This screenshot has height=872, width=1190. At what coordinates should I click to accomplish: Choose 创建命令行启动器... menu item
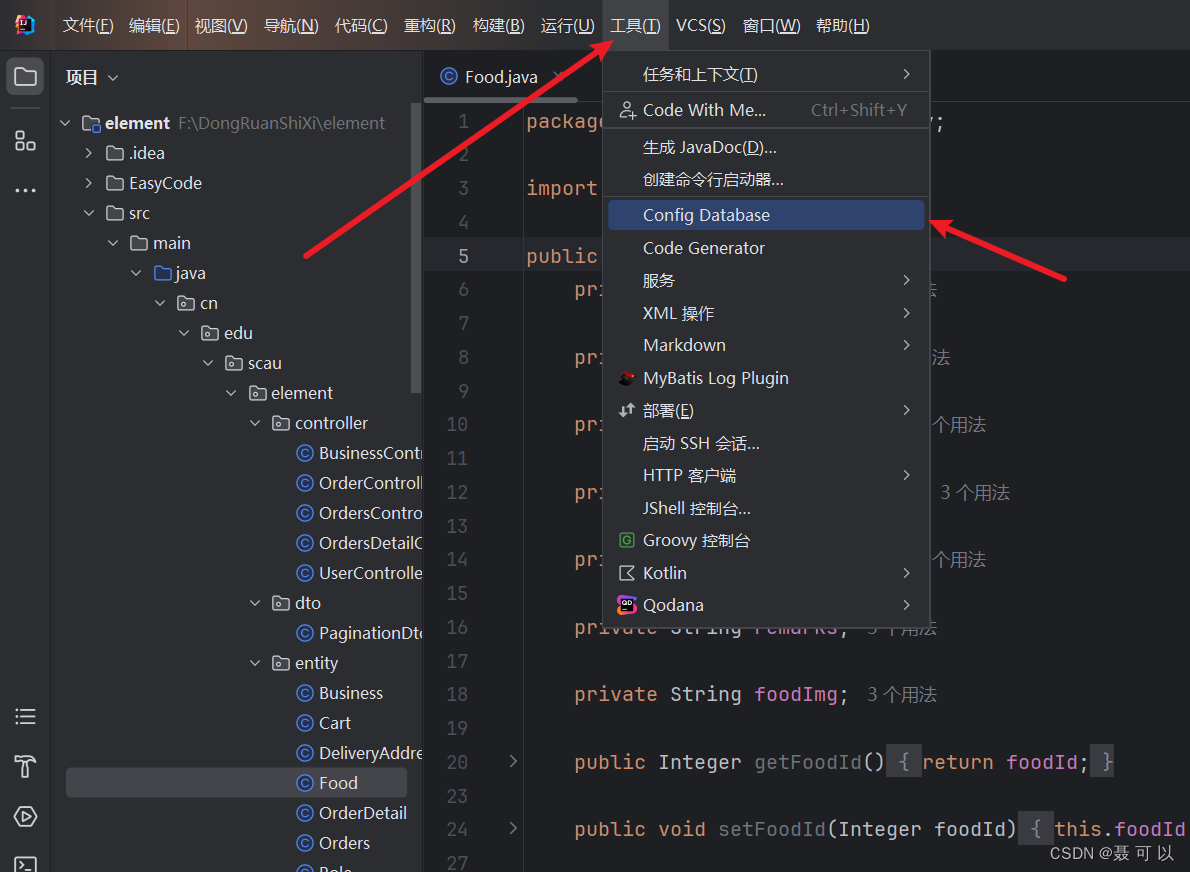767,180
